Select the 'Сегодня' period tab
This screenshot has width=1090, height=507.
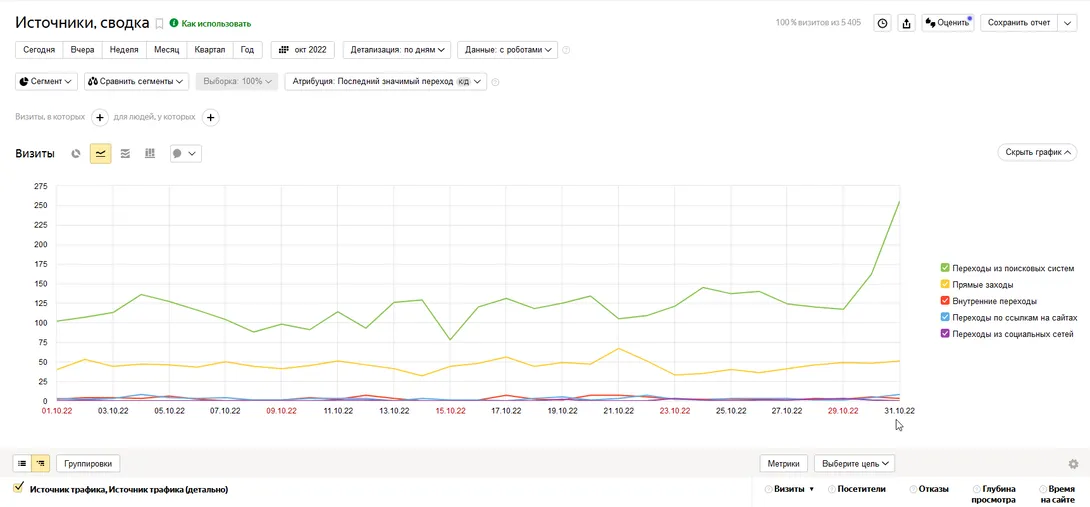(x=39, y=50)
